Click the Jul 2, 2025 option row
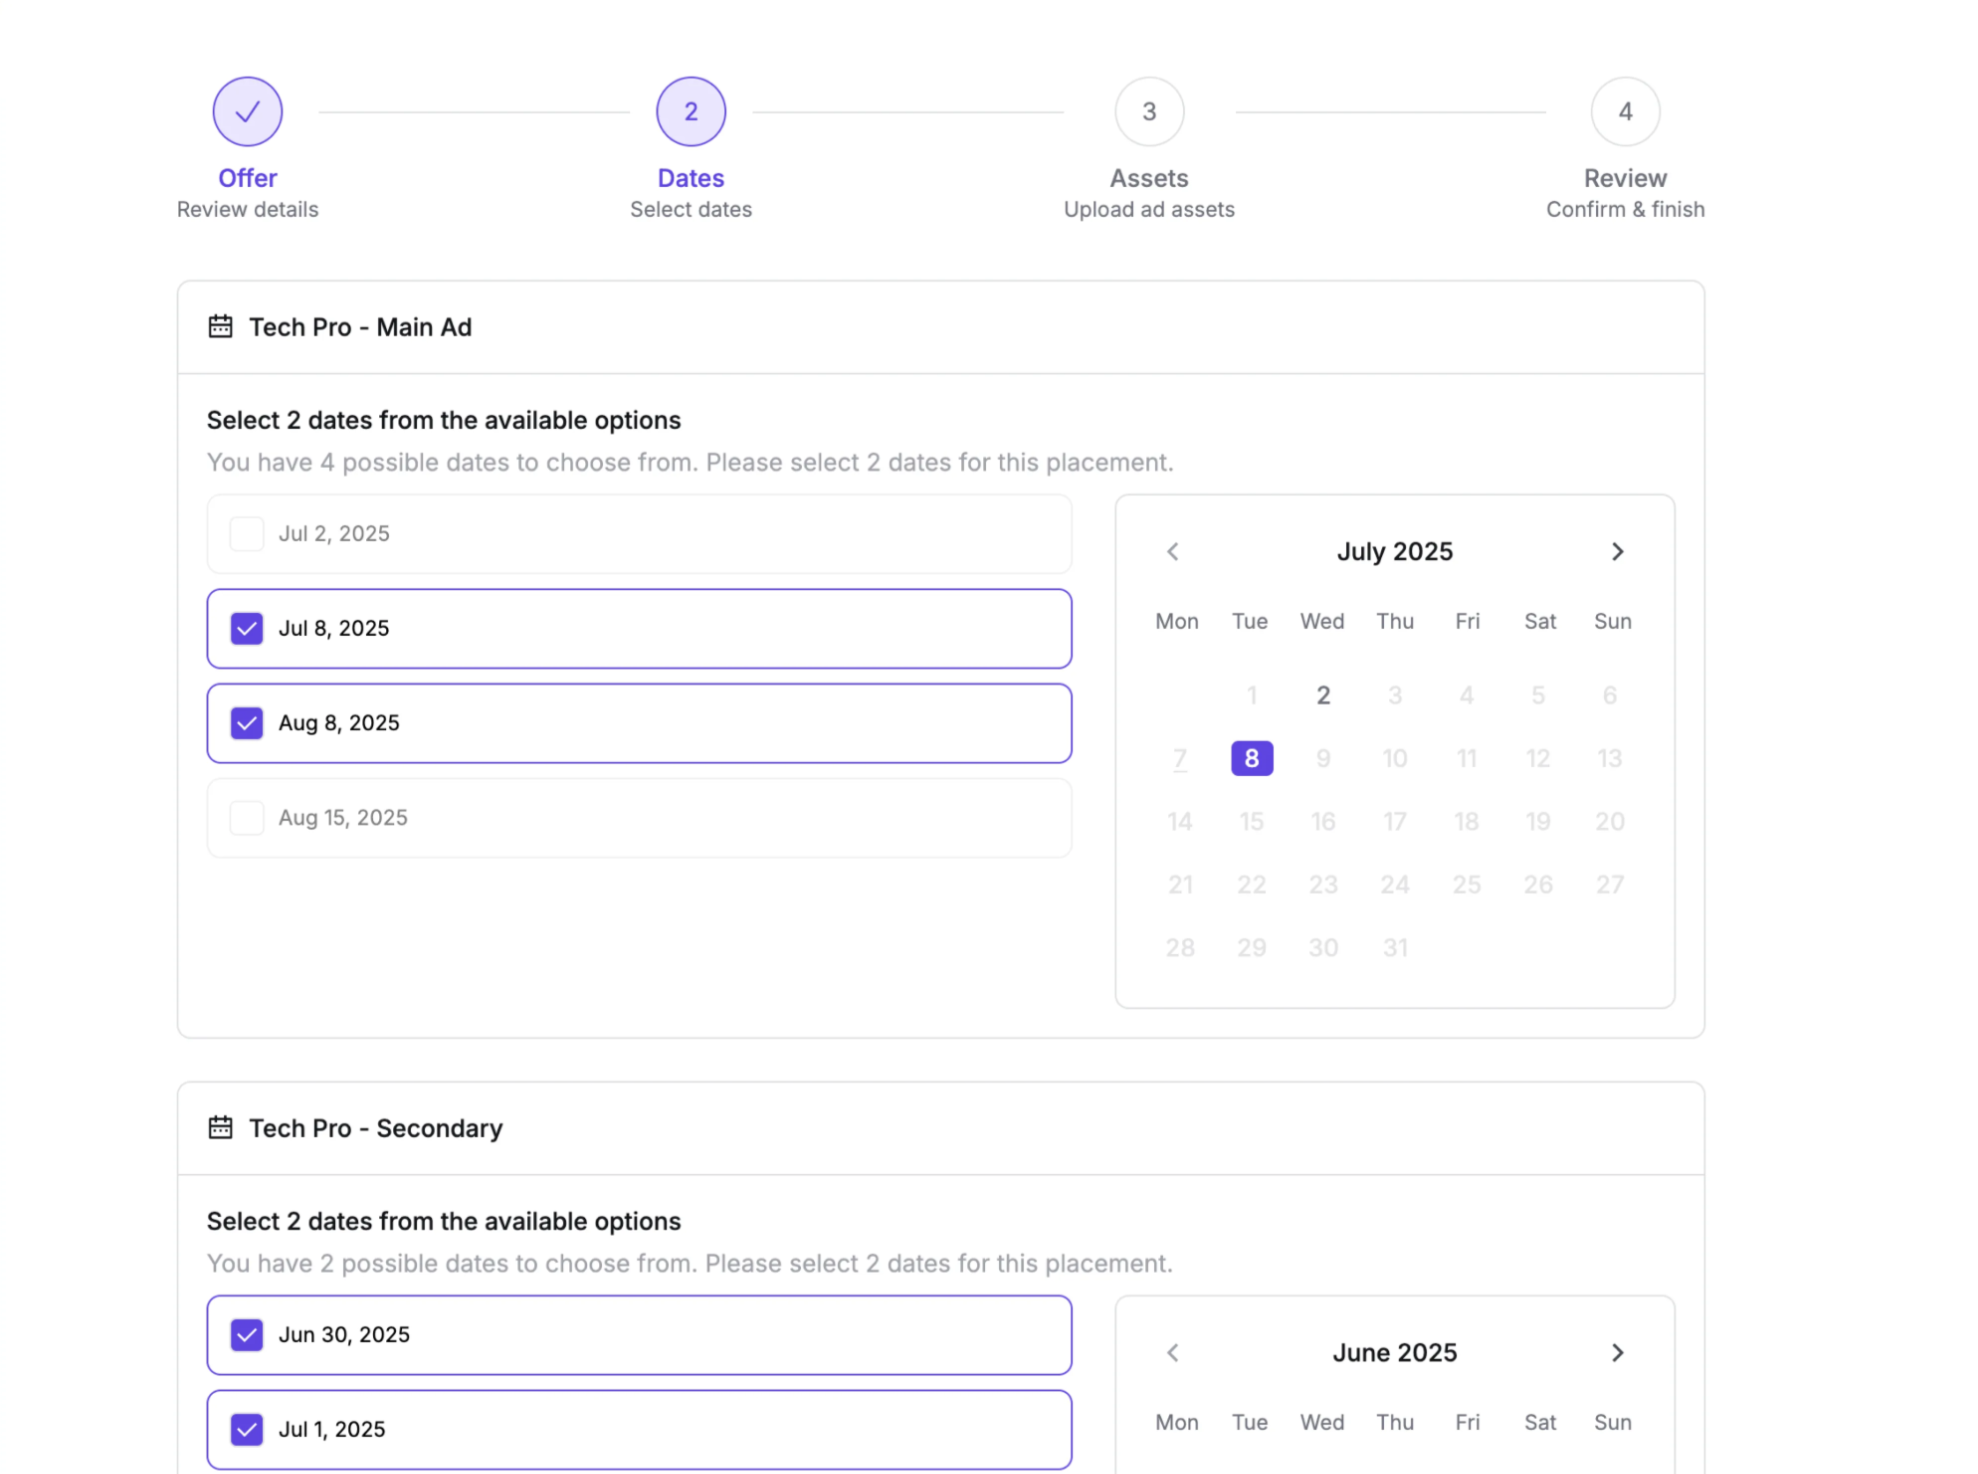Screen dimensions: 1978x1474 (639, 533)
